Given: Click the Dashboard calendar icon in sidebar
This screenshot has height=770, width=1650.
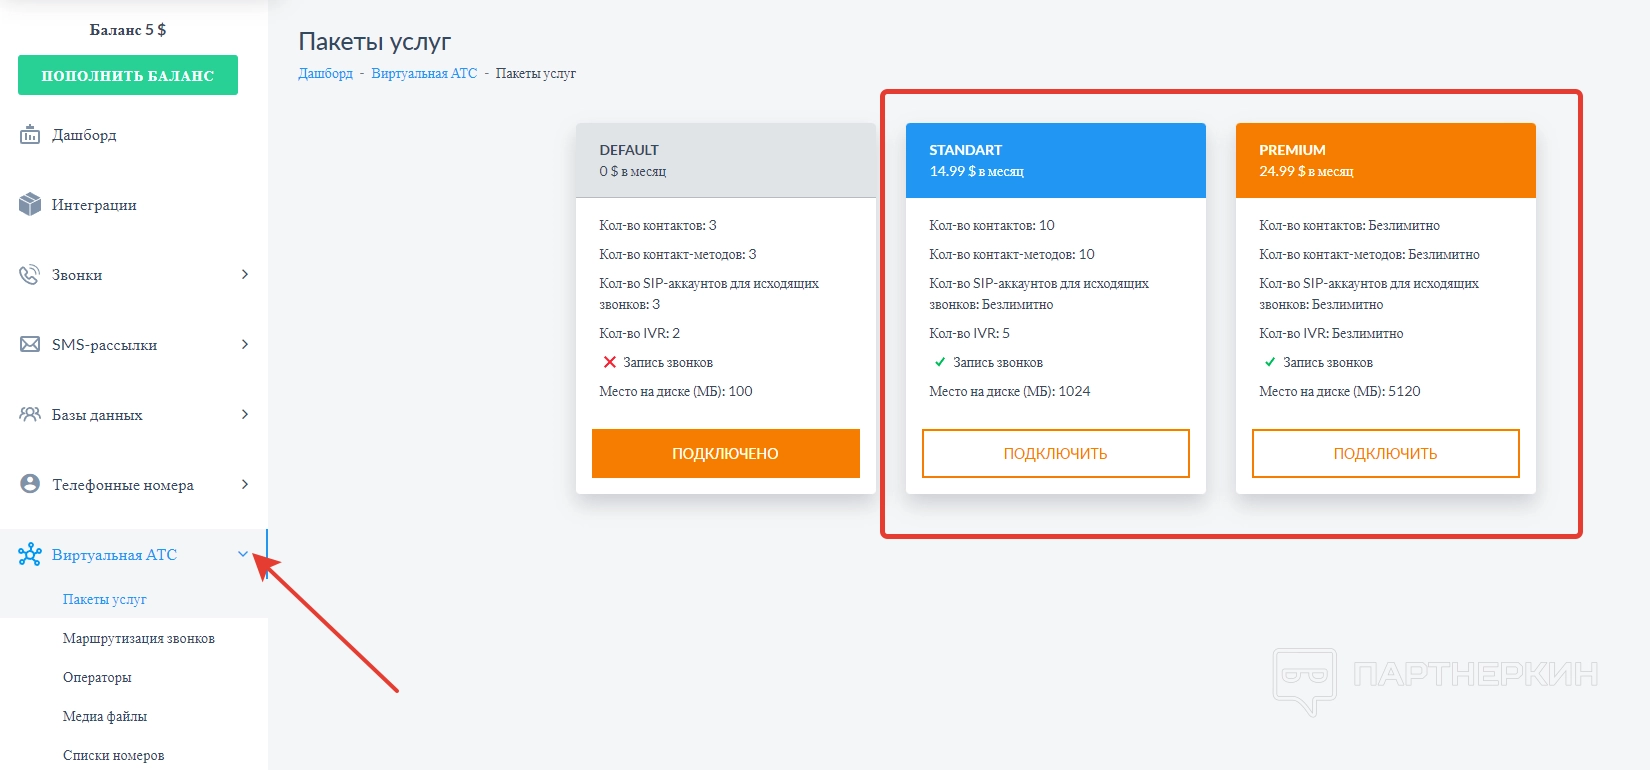Looking at the screenshot, I should coord(30,135).
